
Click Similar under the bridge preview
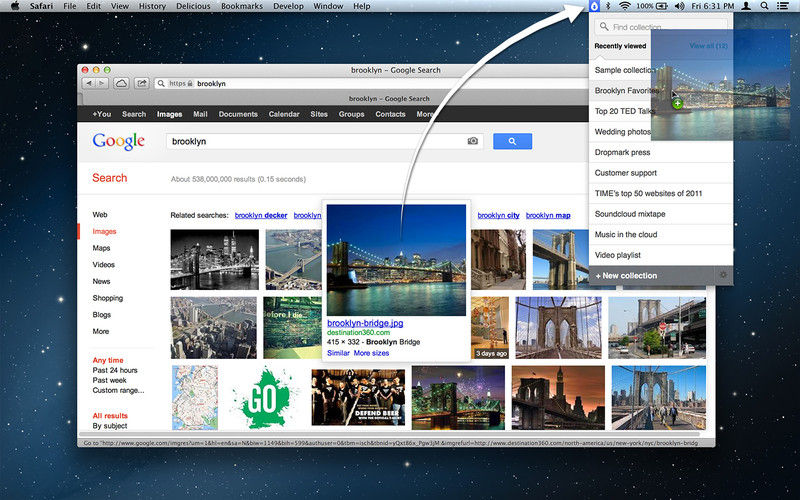pyautogui.click(x=338, y=353)
